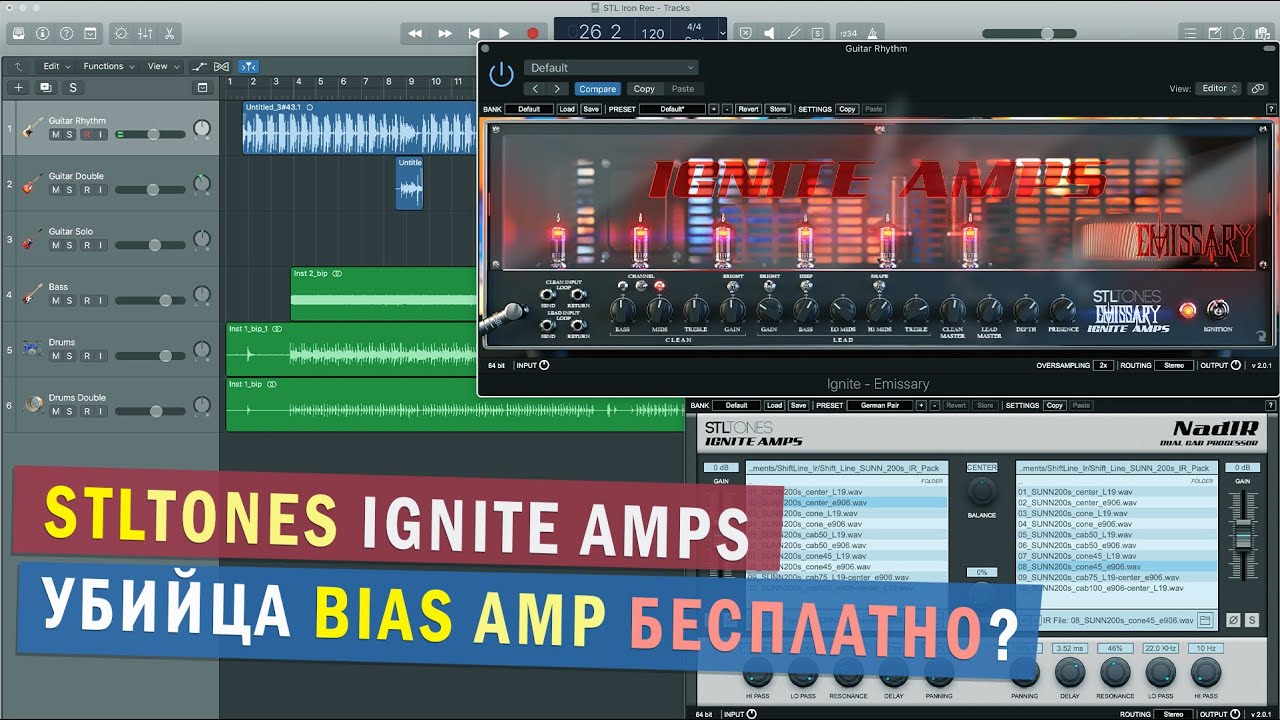1280x720 pixels.
Task: Select 08_SUNN200s_cone45_e906.wav in right IR list
Action: pyautogui.click(x=1116, y=566)
